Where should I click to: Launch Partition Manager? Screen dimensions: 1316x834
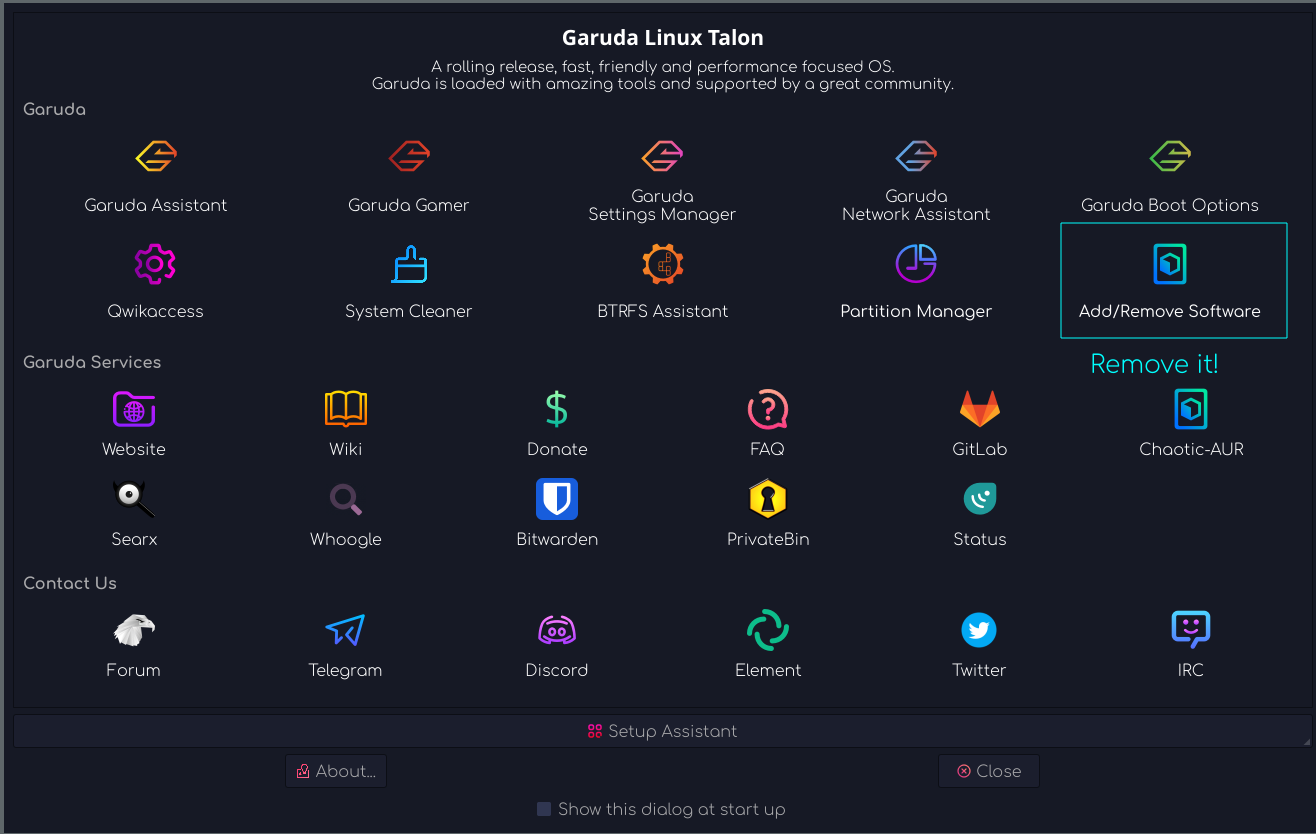pyautogui.click(x=915, y=264)
